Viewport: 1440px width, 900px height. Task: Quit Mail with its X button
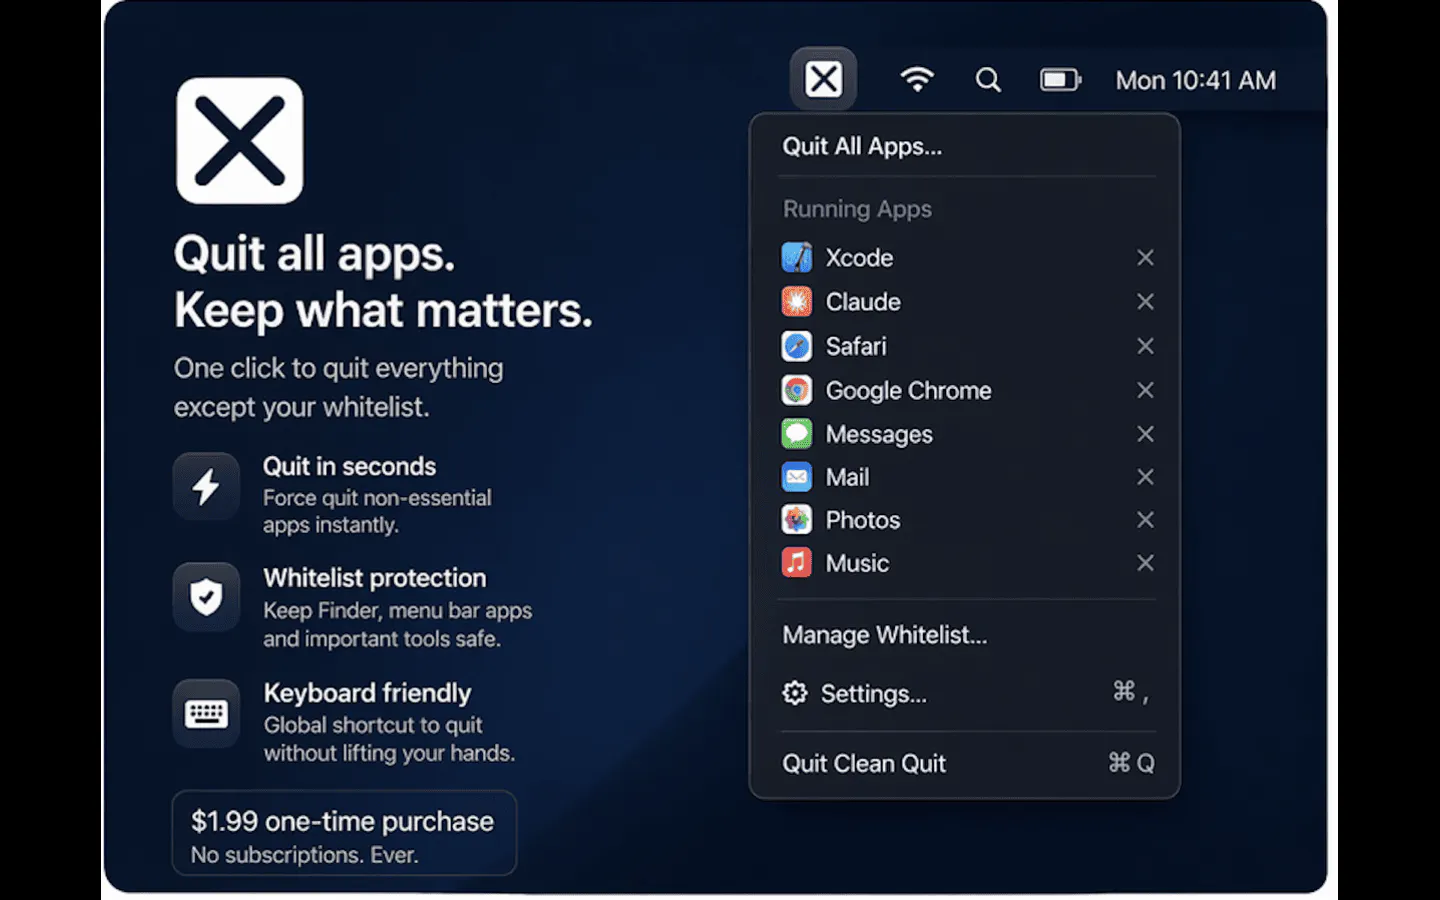click(x=1145, y=477)
